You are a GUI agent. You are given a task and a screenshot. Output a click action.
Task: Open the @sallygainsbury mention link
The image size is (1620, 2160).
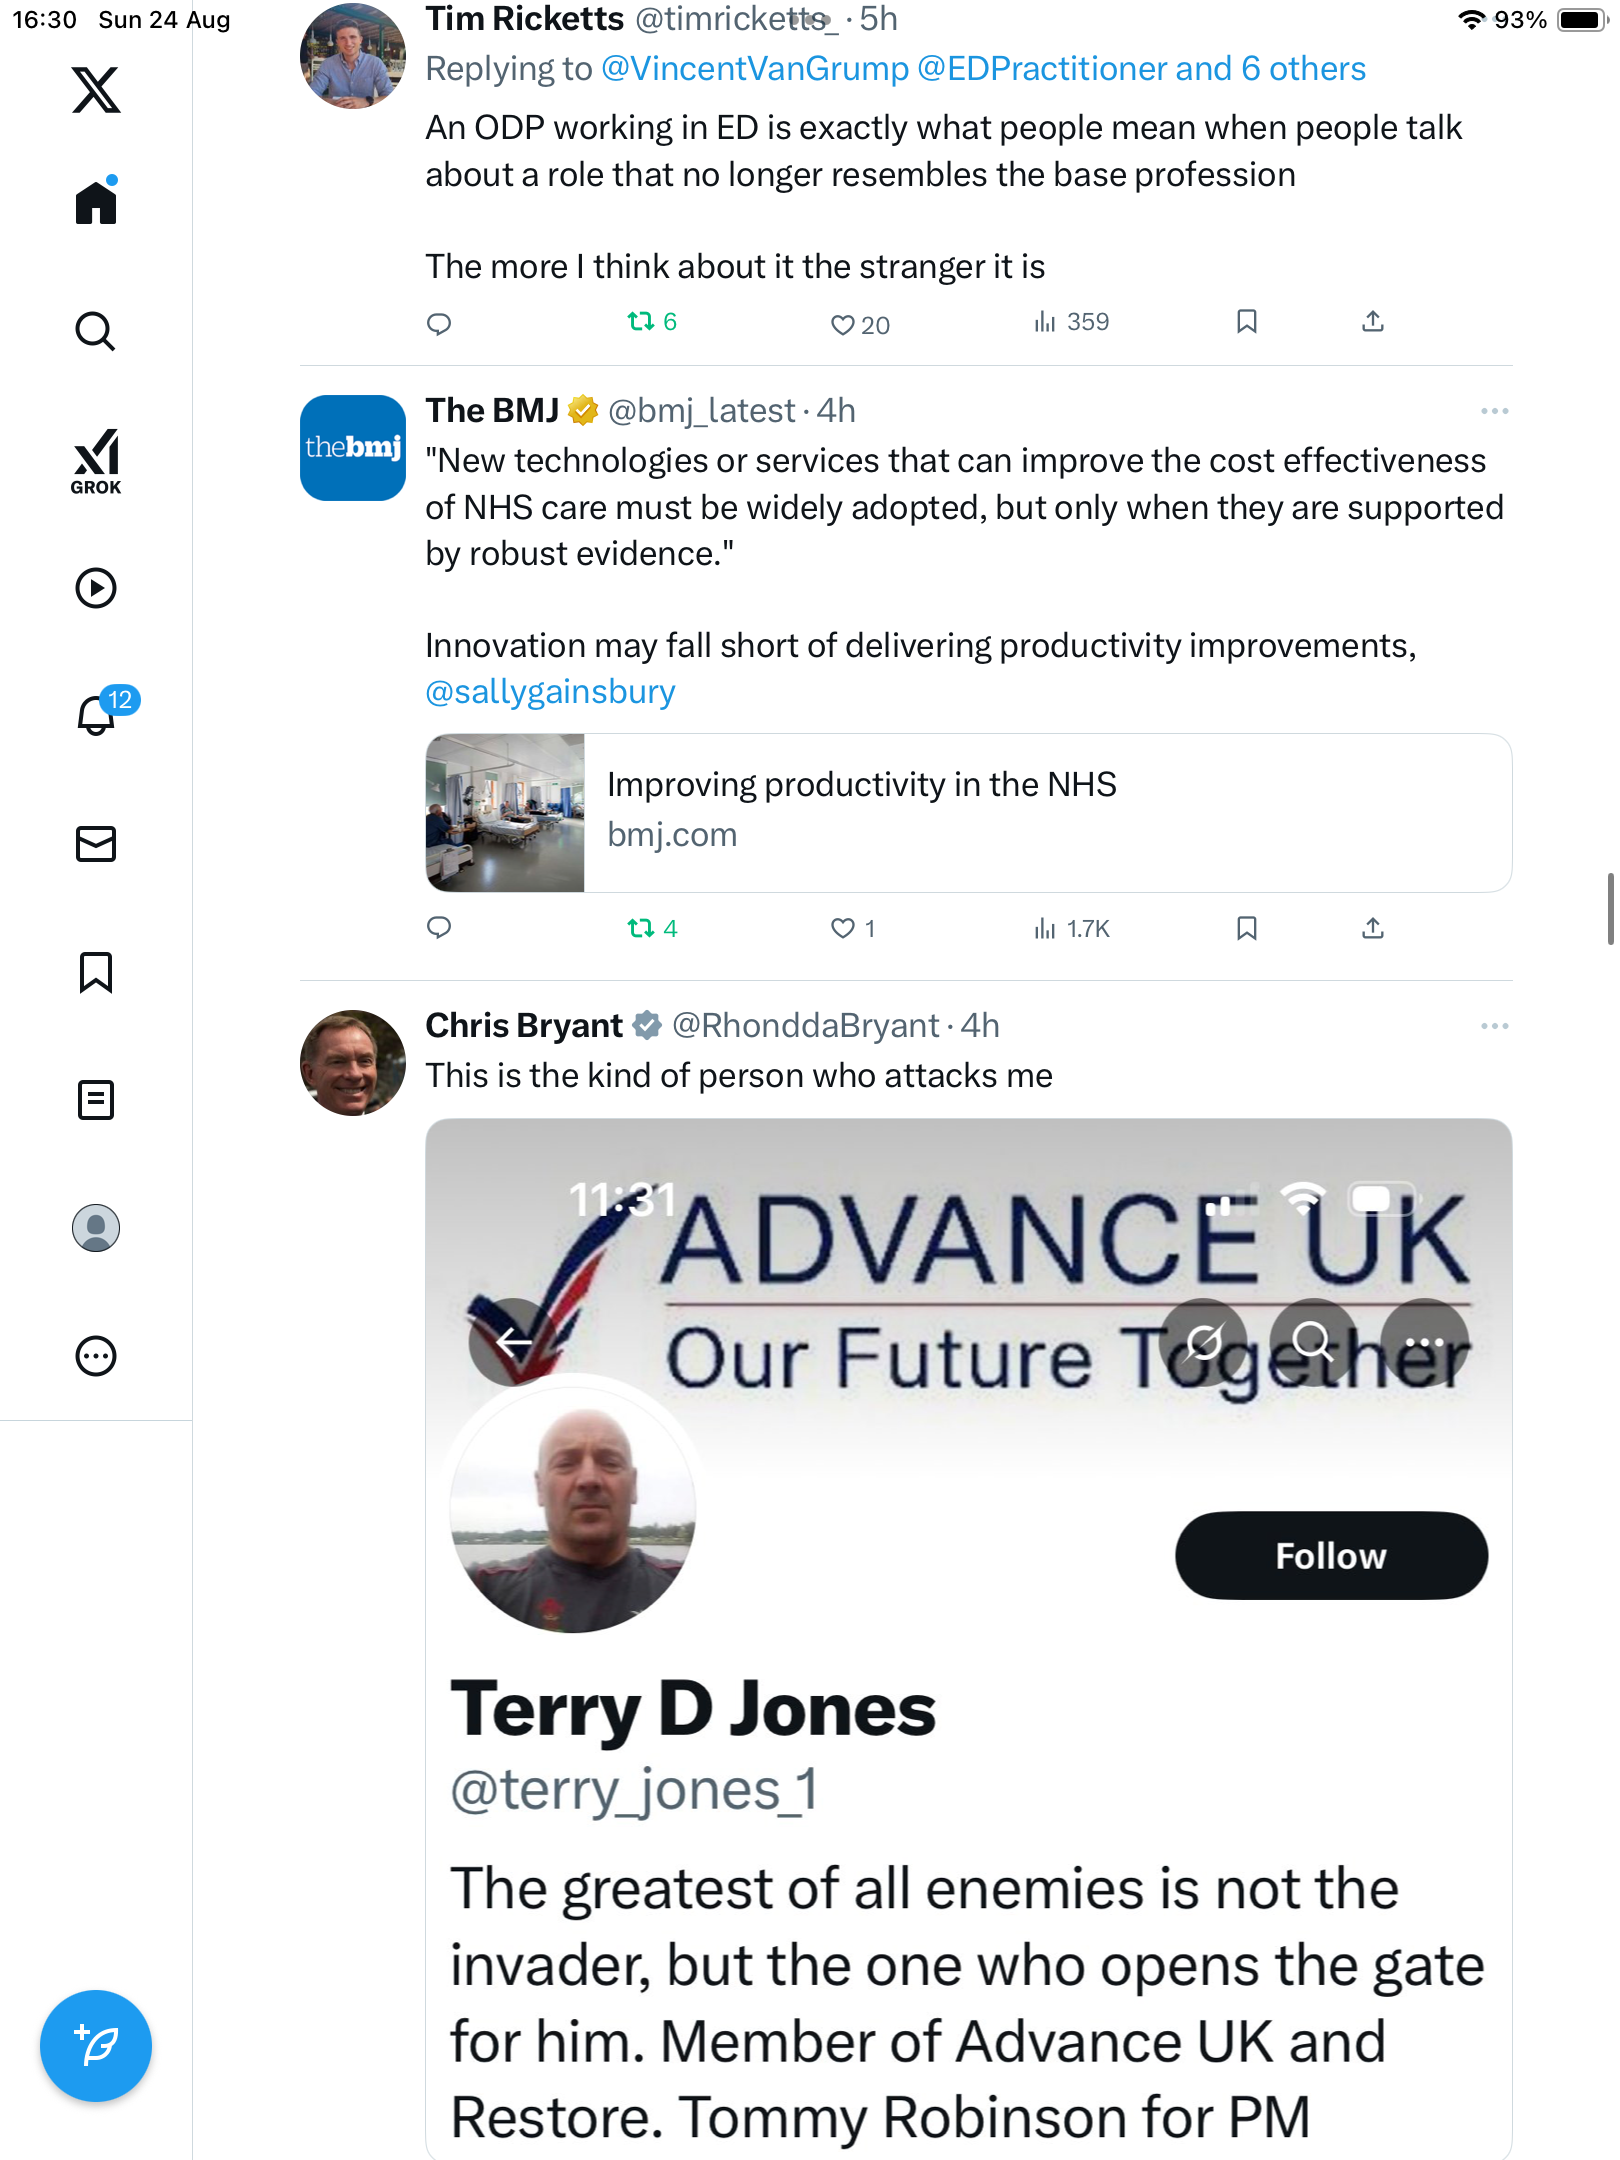(550, 692)
